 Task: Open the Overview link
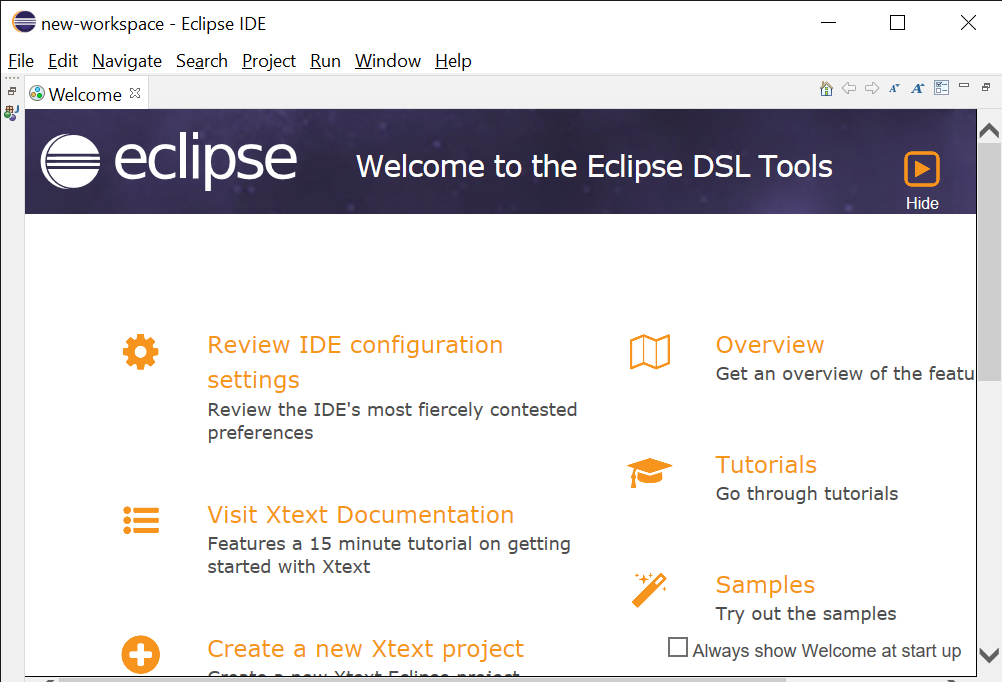[770, 345]
